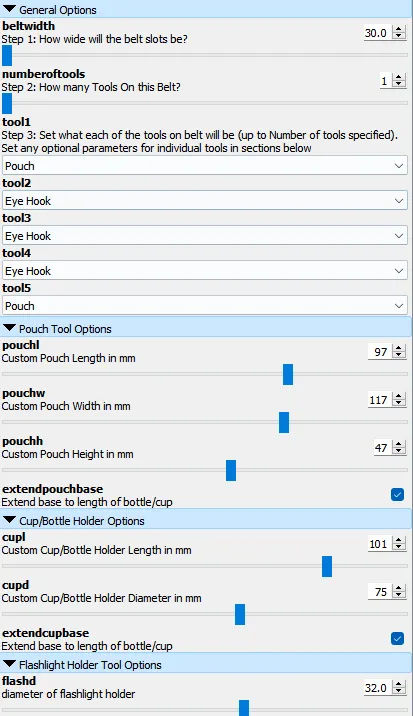Increase numberoftools with the up arrow
The image size is (413, 716).
pyautogui.click(x=399, y=78)
